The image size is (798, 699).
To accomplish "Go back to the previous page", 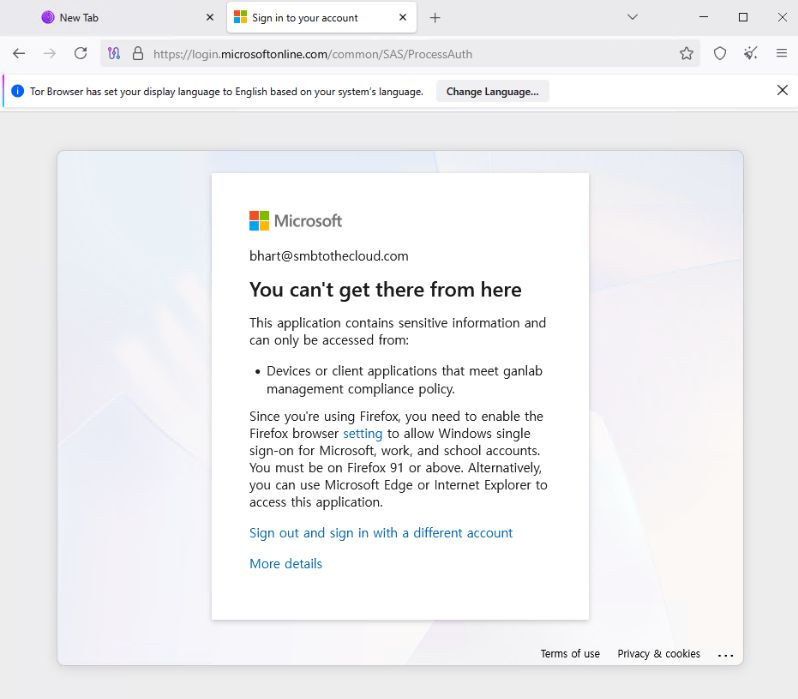I will pos(19,53).
